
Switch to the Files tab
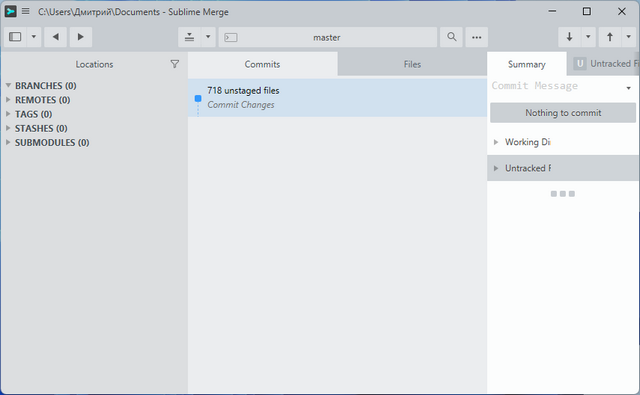point(412,64)
